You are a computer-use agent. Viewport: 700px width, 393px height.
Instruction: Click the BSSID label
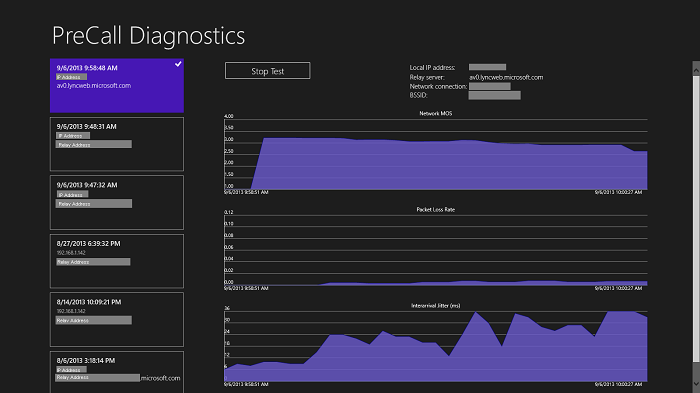pyautogui.click(x=418, y=95)
